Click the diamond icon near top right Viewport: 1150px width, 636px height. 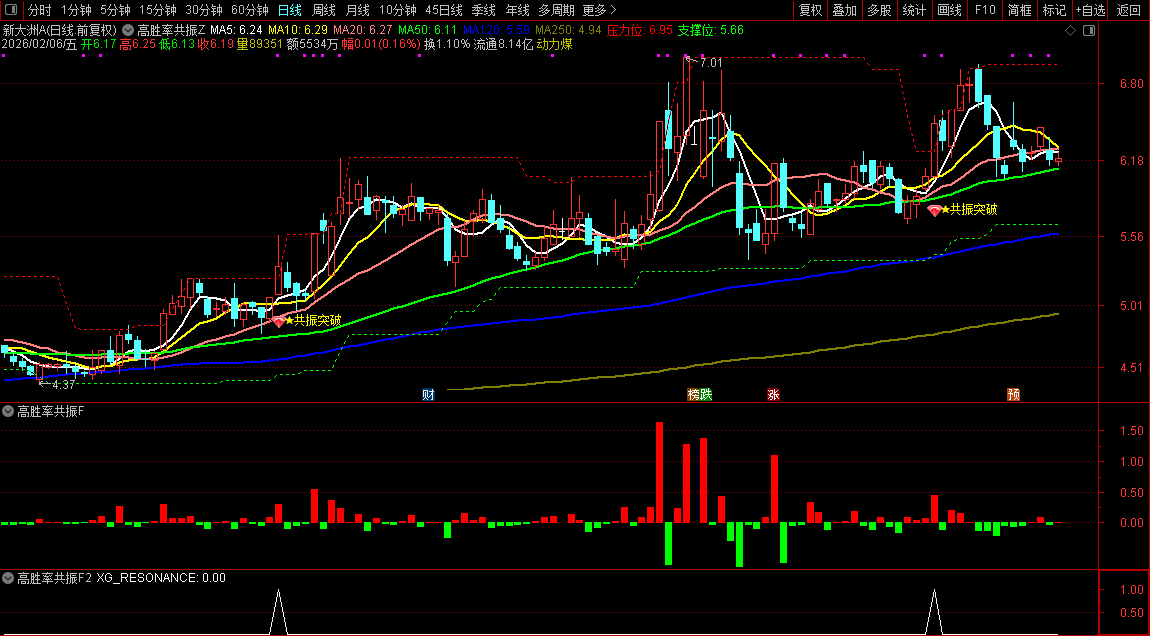point(1070,31)
